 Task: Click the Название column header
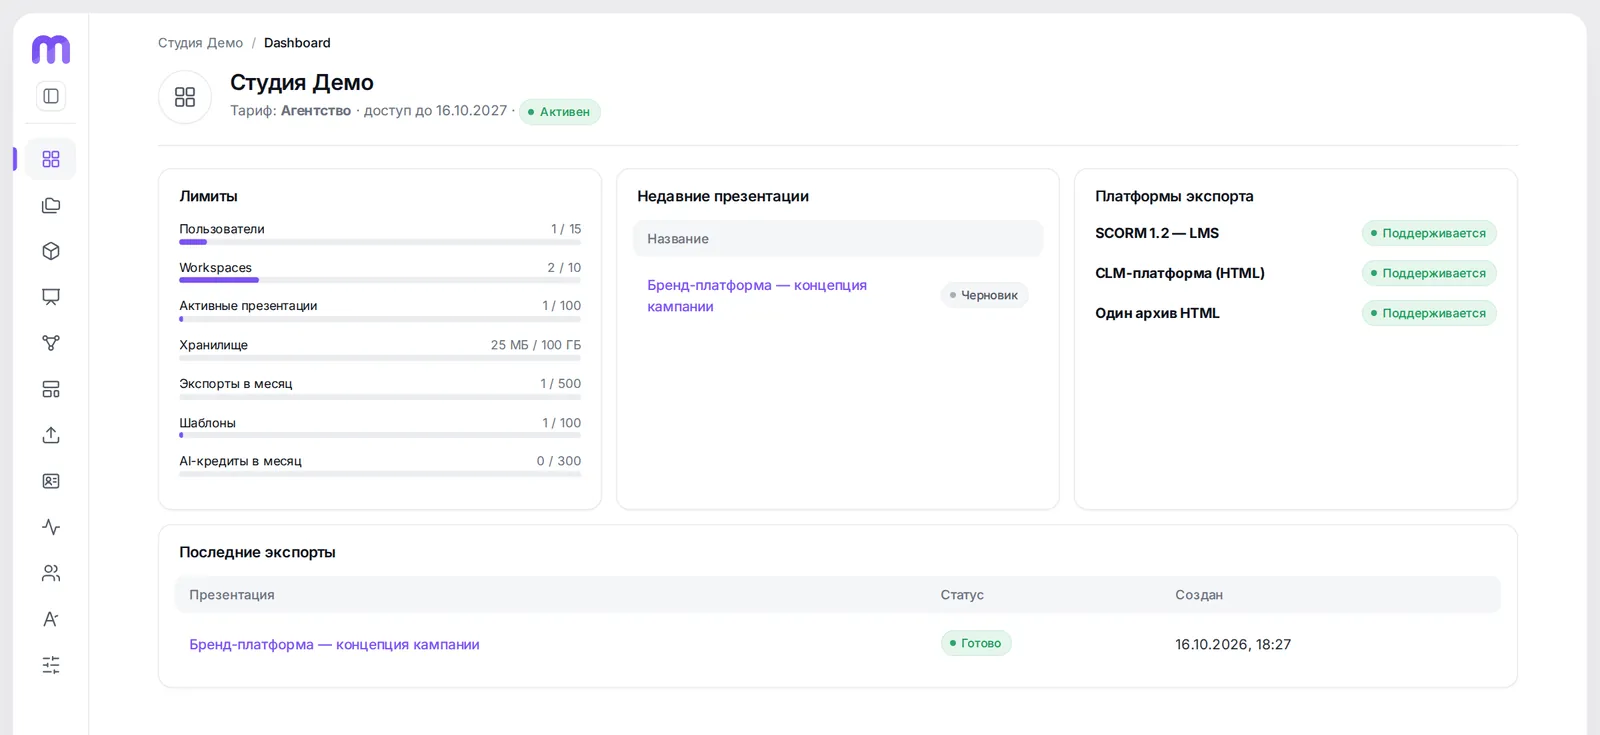click(x=678, y=239)
